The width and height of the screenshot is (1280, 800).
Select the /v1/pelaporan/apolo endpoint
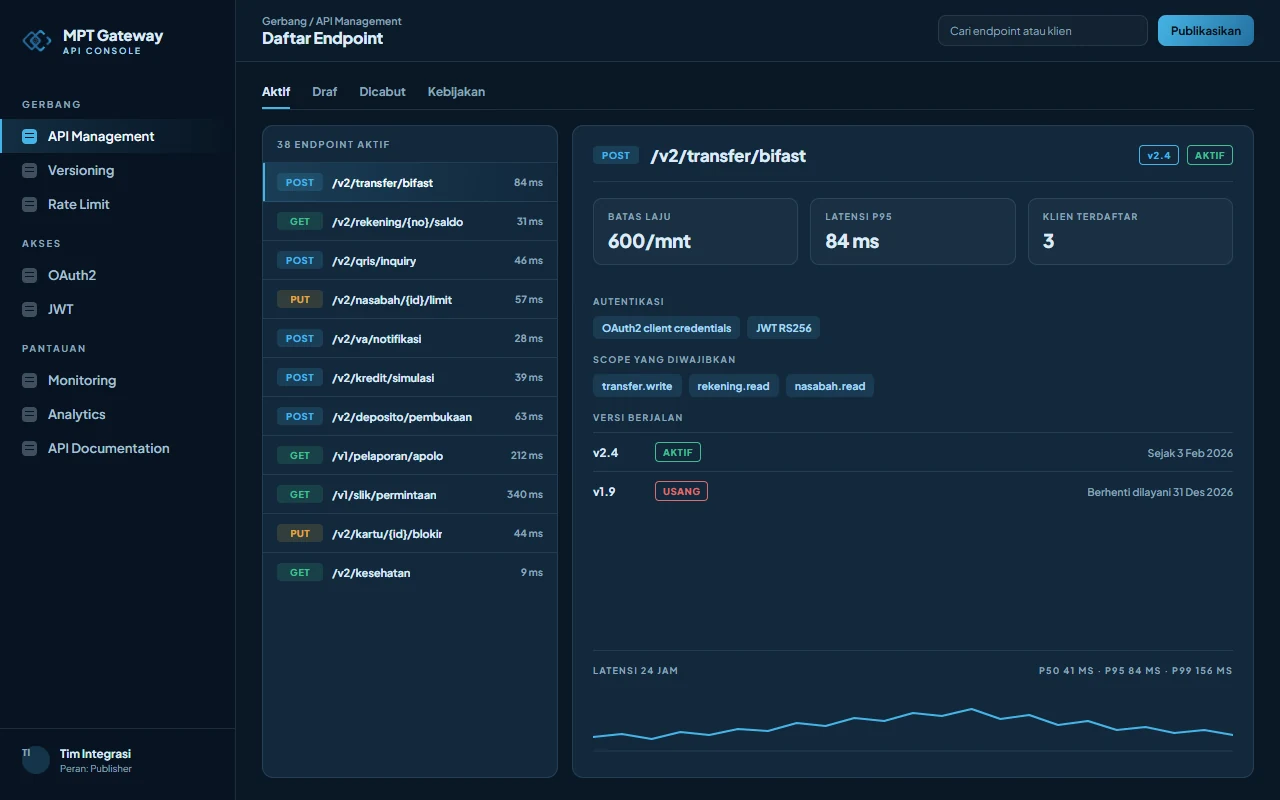(410, 455)
